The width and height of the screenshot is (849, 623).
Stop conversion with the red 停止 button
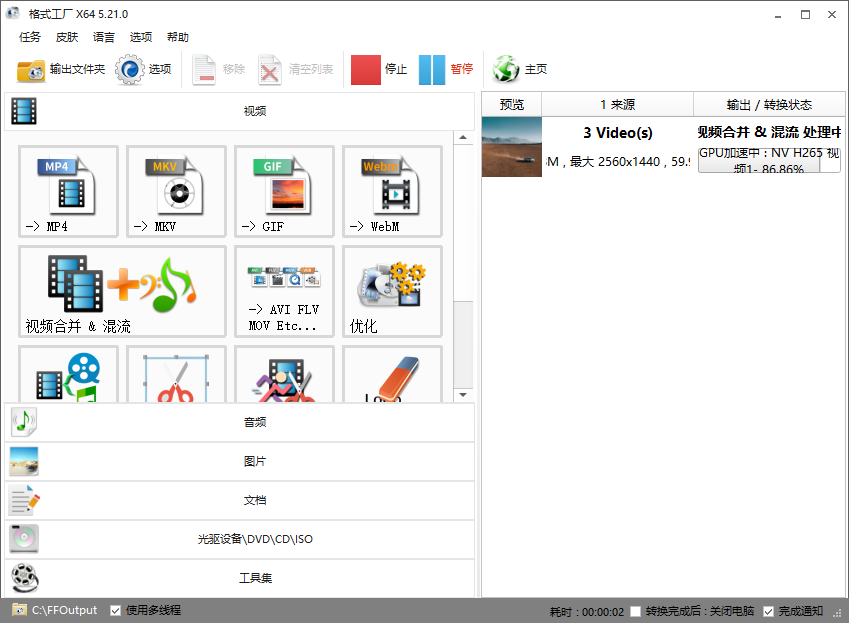pos(379,69)
